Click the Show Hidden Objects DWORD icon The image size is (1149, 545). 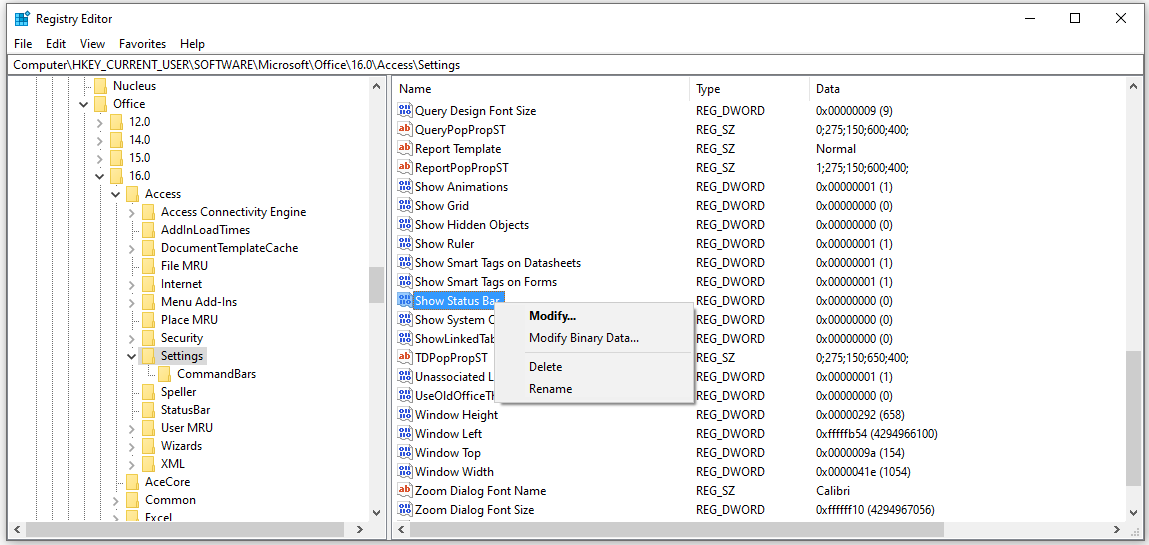click(x=405, y=225)
